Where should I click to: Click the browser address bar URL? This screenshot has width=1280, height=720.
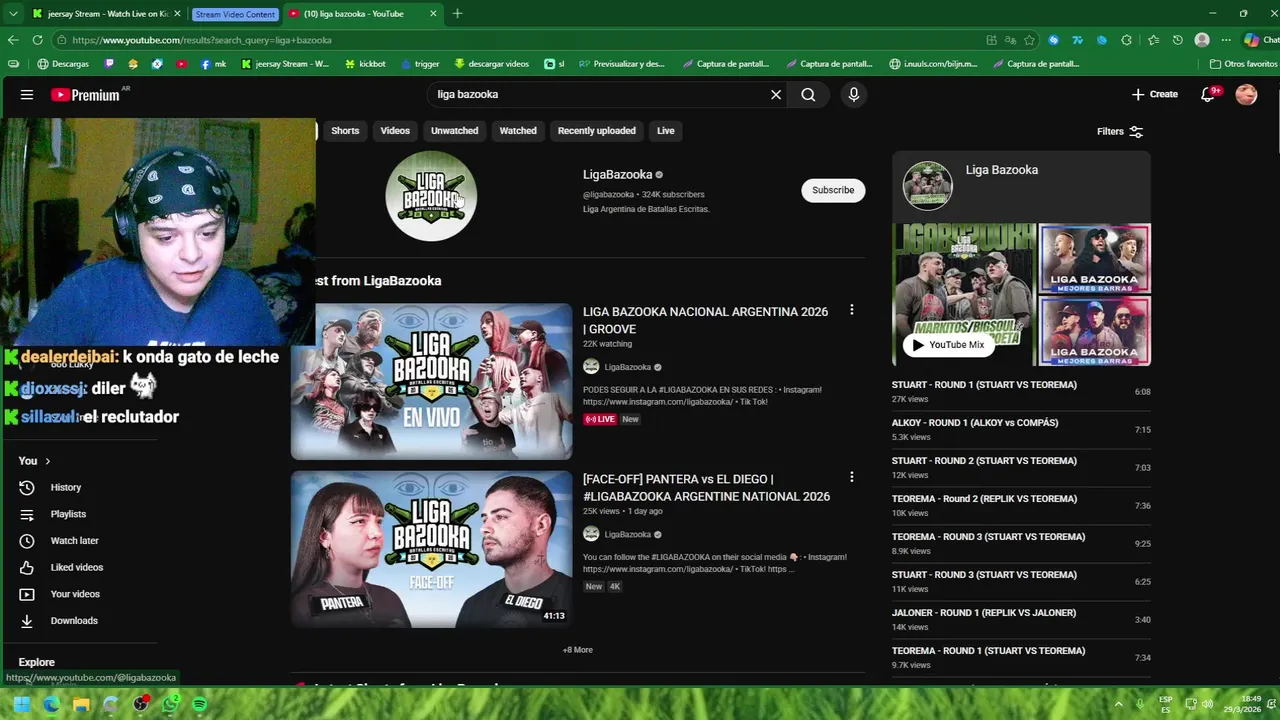201,40
